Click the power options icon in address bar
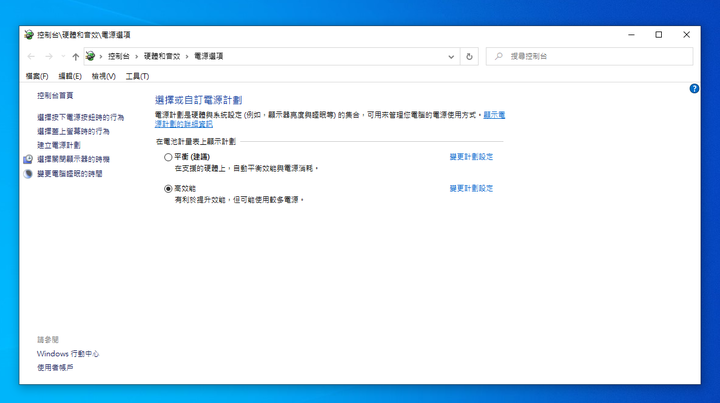Viewport: 720px width, 403px height. pos(90,56)
